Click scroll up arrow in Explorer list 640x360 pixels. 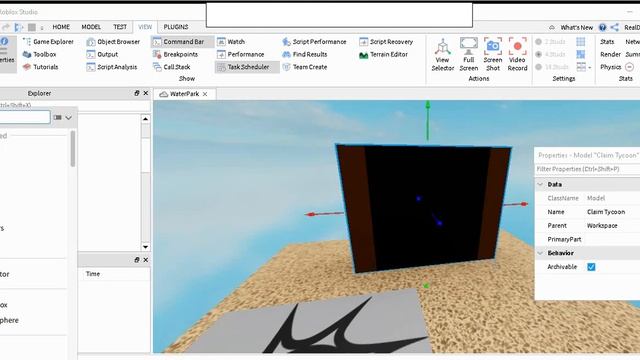(146, 119)
